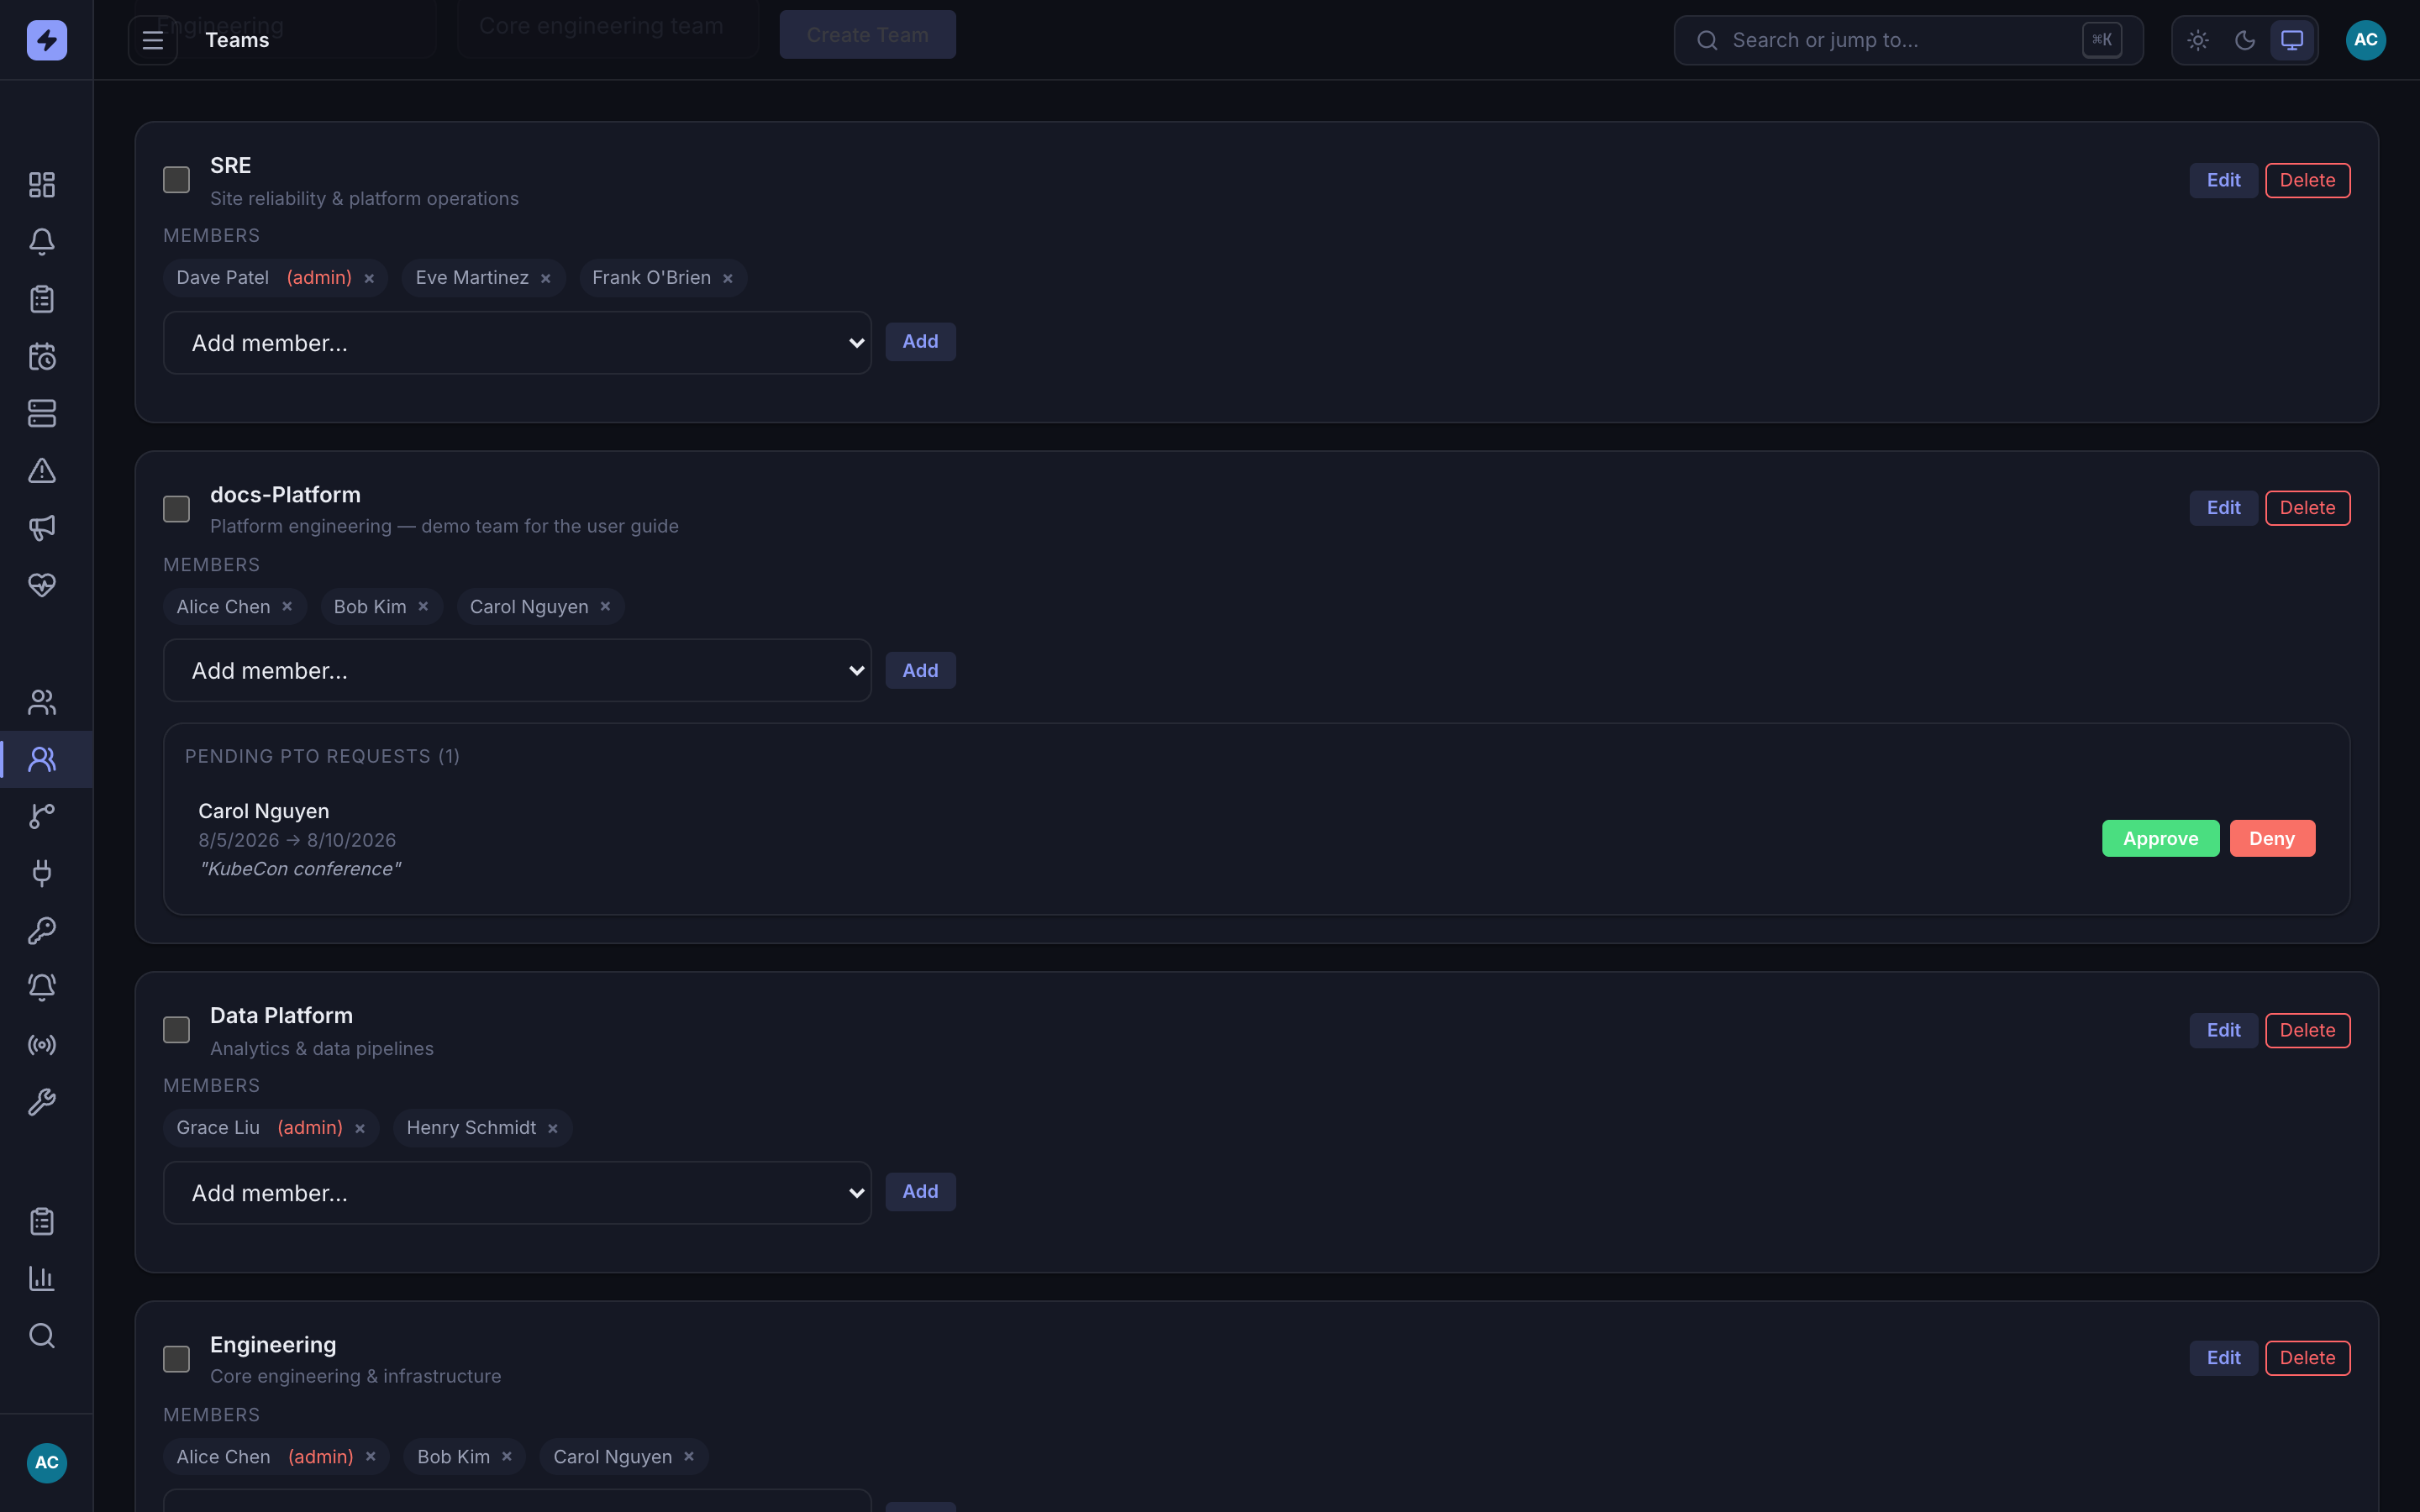This screenshot has width=2420, height=1512.
Task: Edit the docs-Platform team
Action: pyautogui.click(x=2223, y=508)
